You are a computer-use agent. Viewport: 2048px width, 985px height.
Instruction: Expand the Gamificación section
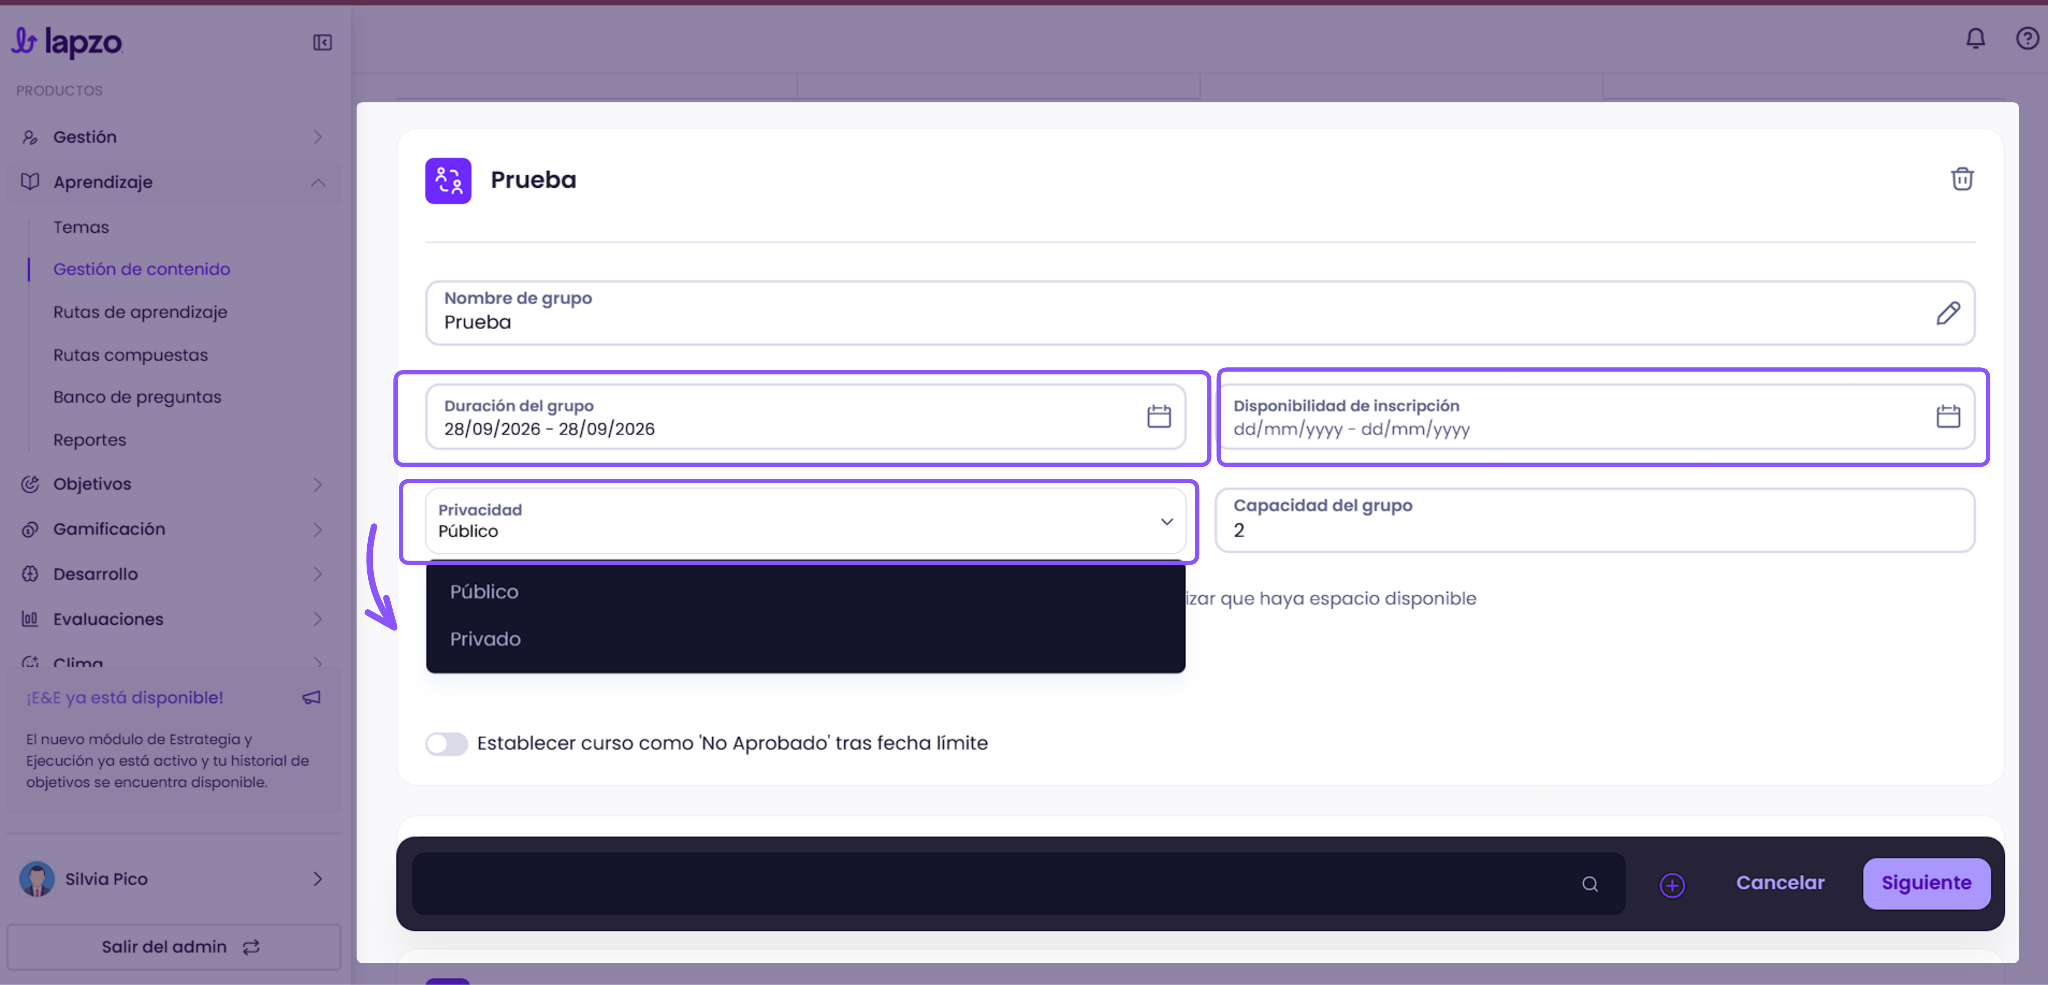coord(174,529)
